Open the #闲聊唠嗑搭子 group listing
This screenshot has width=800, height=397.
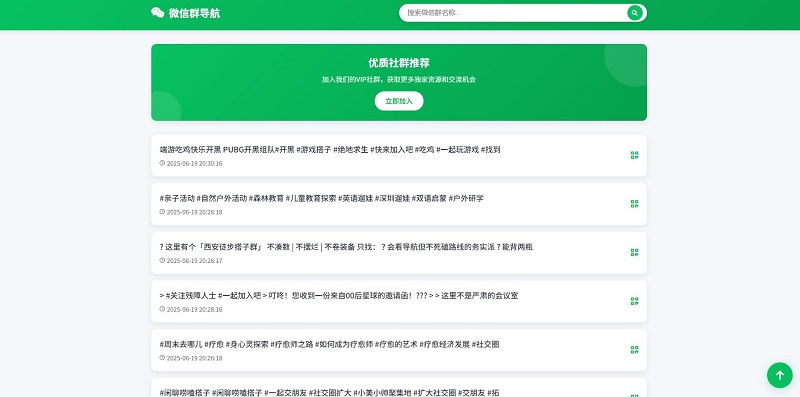click(x=329, y=392)
